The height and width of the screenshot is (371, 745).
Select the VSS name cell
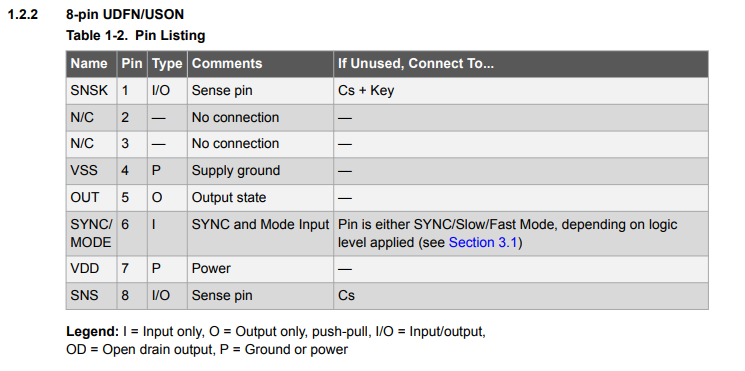pyautogui.click(x=92, y=171)
